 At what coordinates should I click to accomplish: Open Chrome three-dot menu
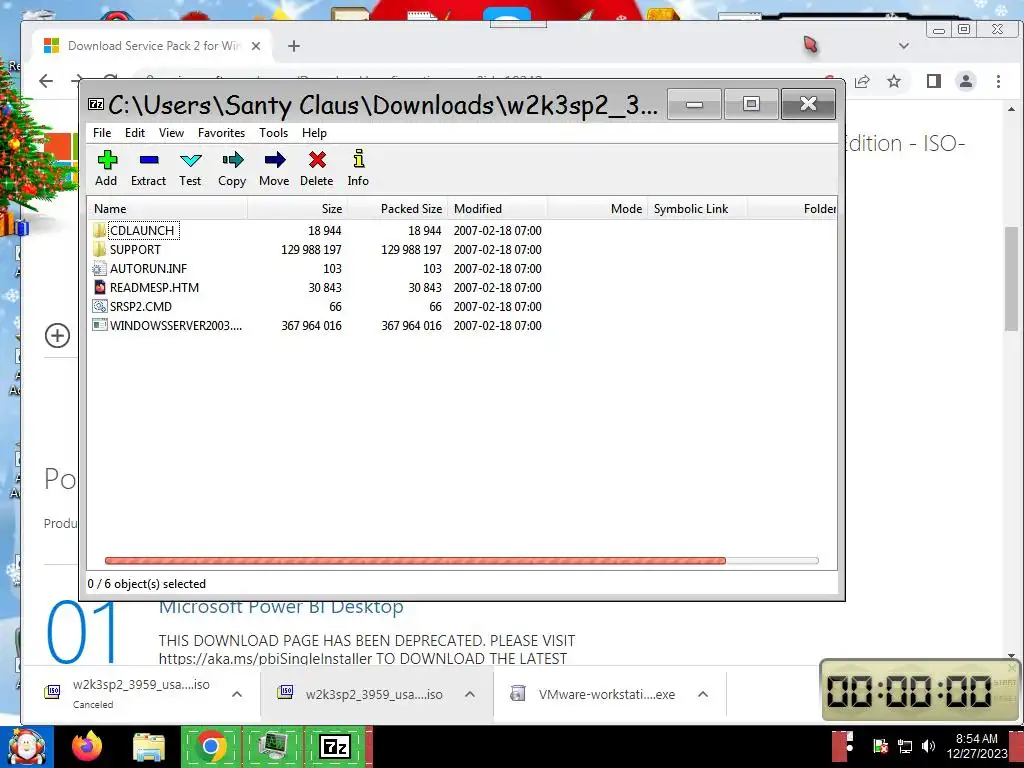coord(998,81)
